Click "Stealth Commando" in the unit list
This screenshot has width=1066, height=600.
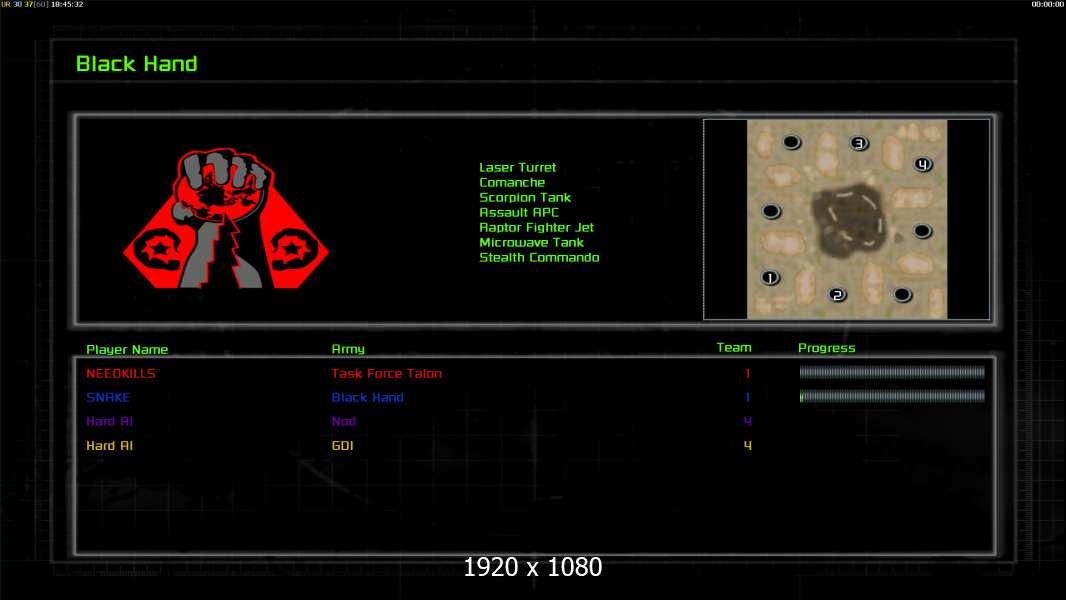539,257
